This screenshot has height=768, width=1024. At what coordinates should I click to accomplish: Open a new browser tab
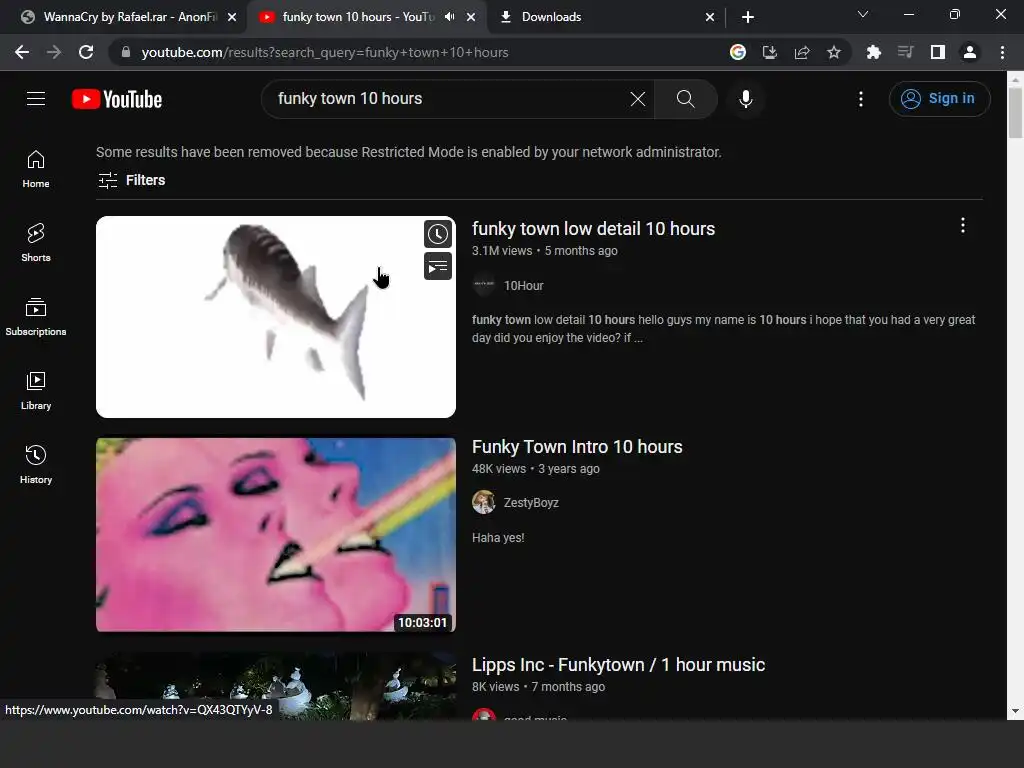coord(748,17)
